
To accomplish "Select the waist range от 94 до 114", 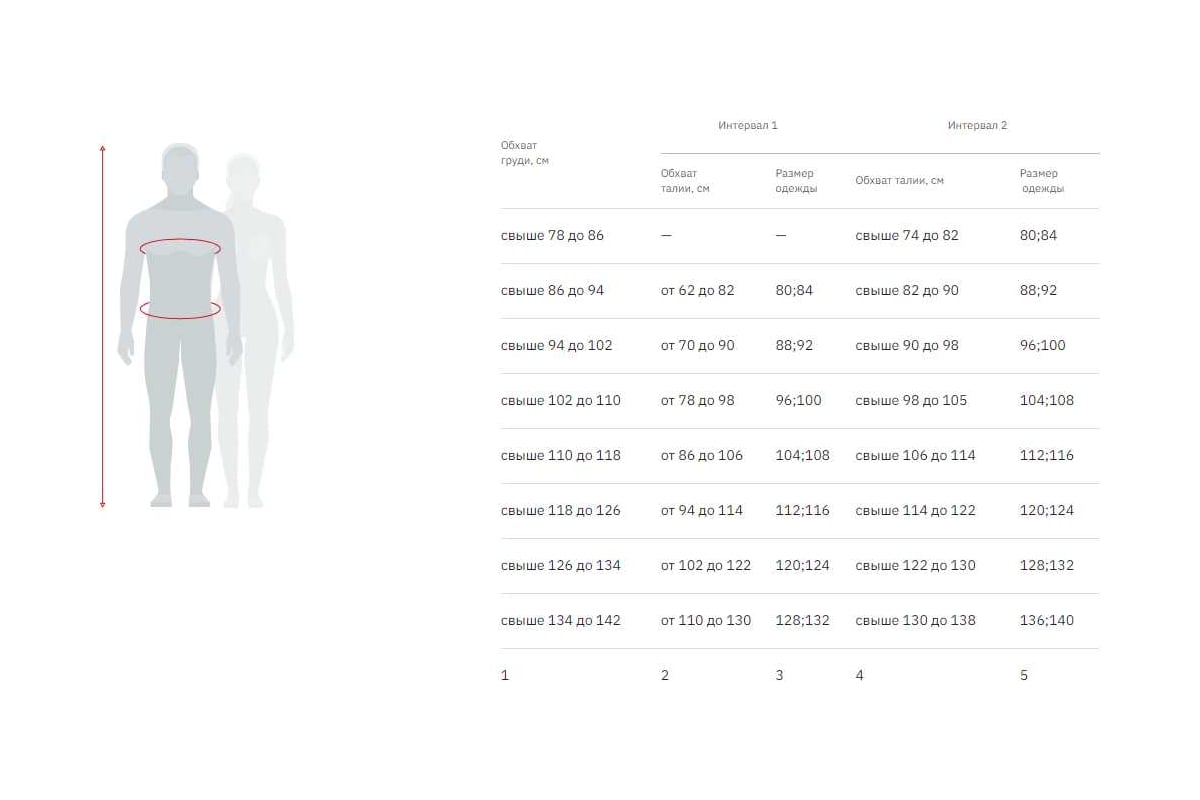I will [x=701, y=511].
